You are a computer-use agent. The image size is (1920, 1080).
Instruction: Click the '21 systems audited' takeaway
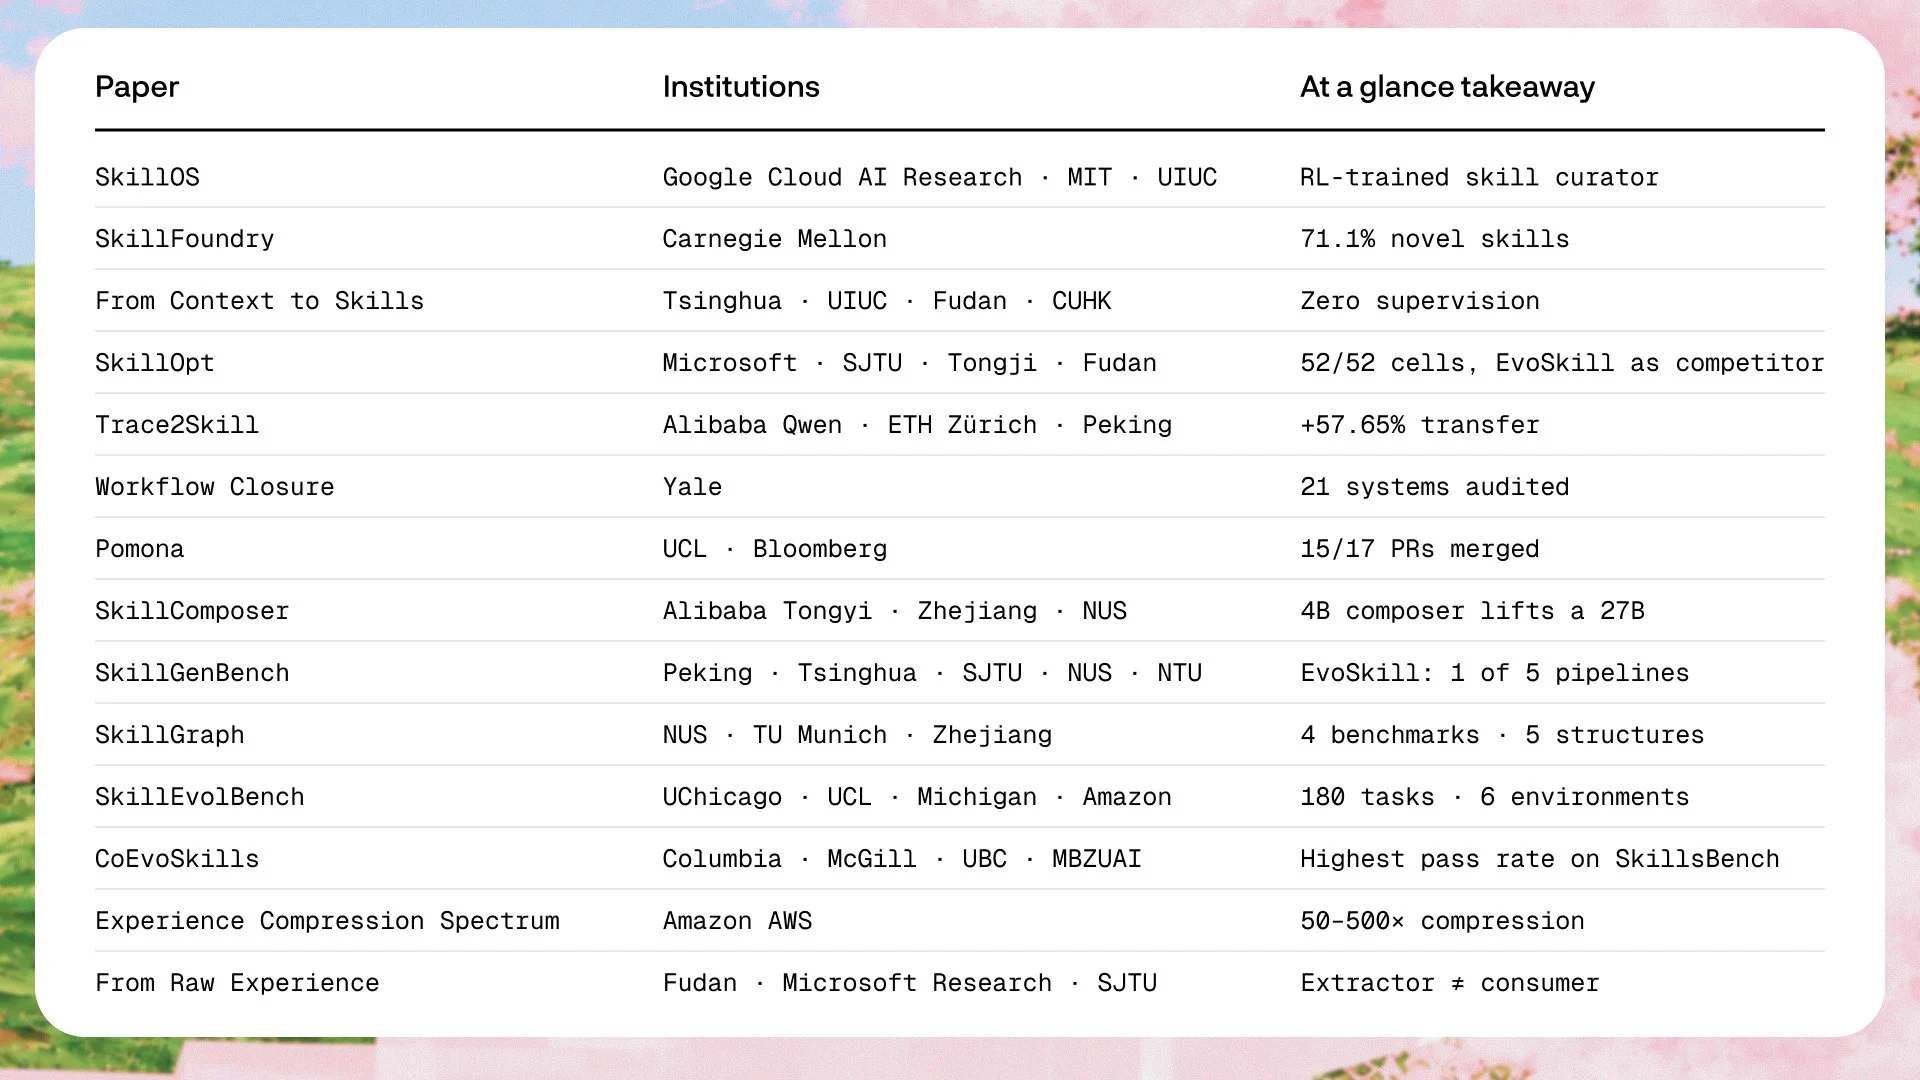click(1434, 487)
